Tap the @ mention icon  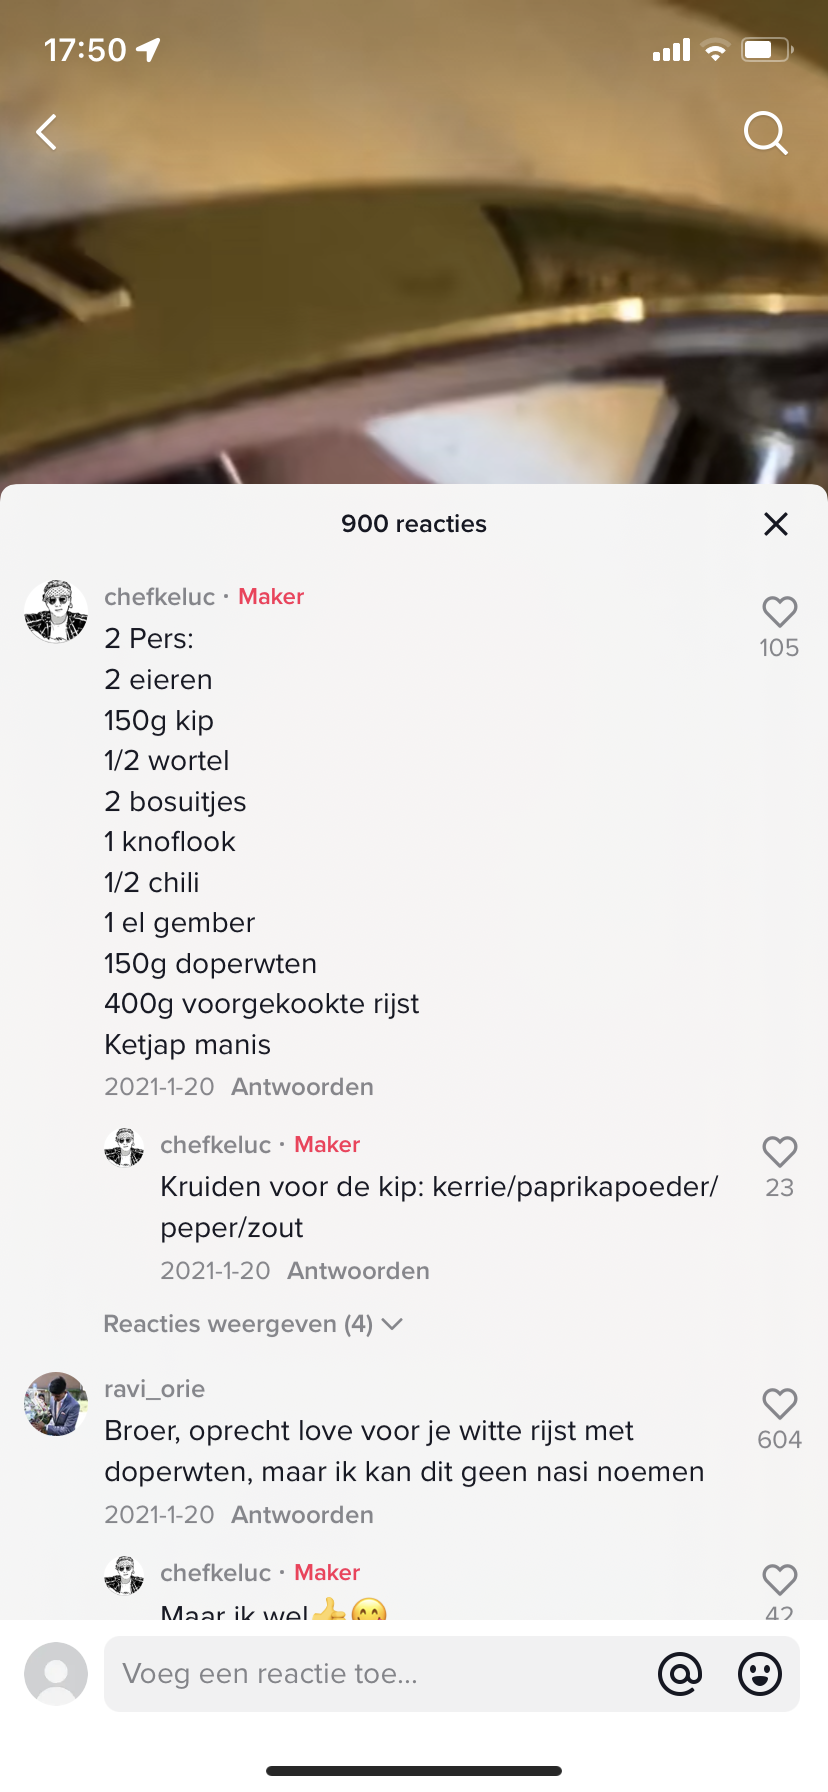coord(680,1674)
